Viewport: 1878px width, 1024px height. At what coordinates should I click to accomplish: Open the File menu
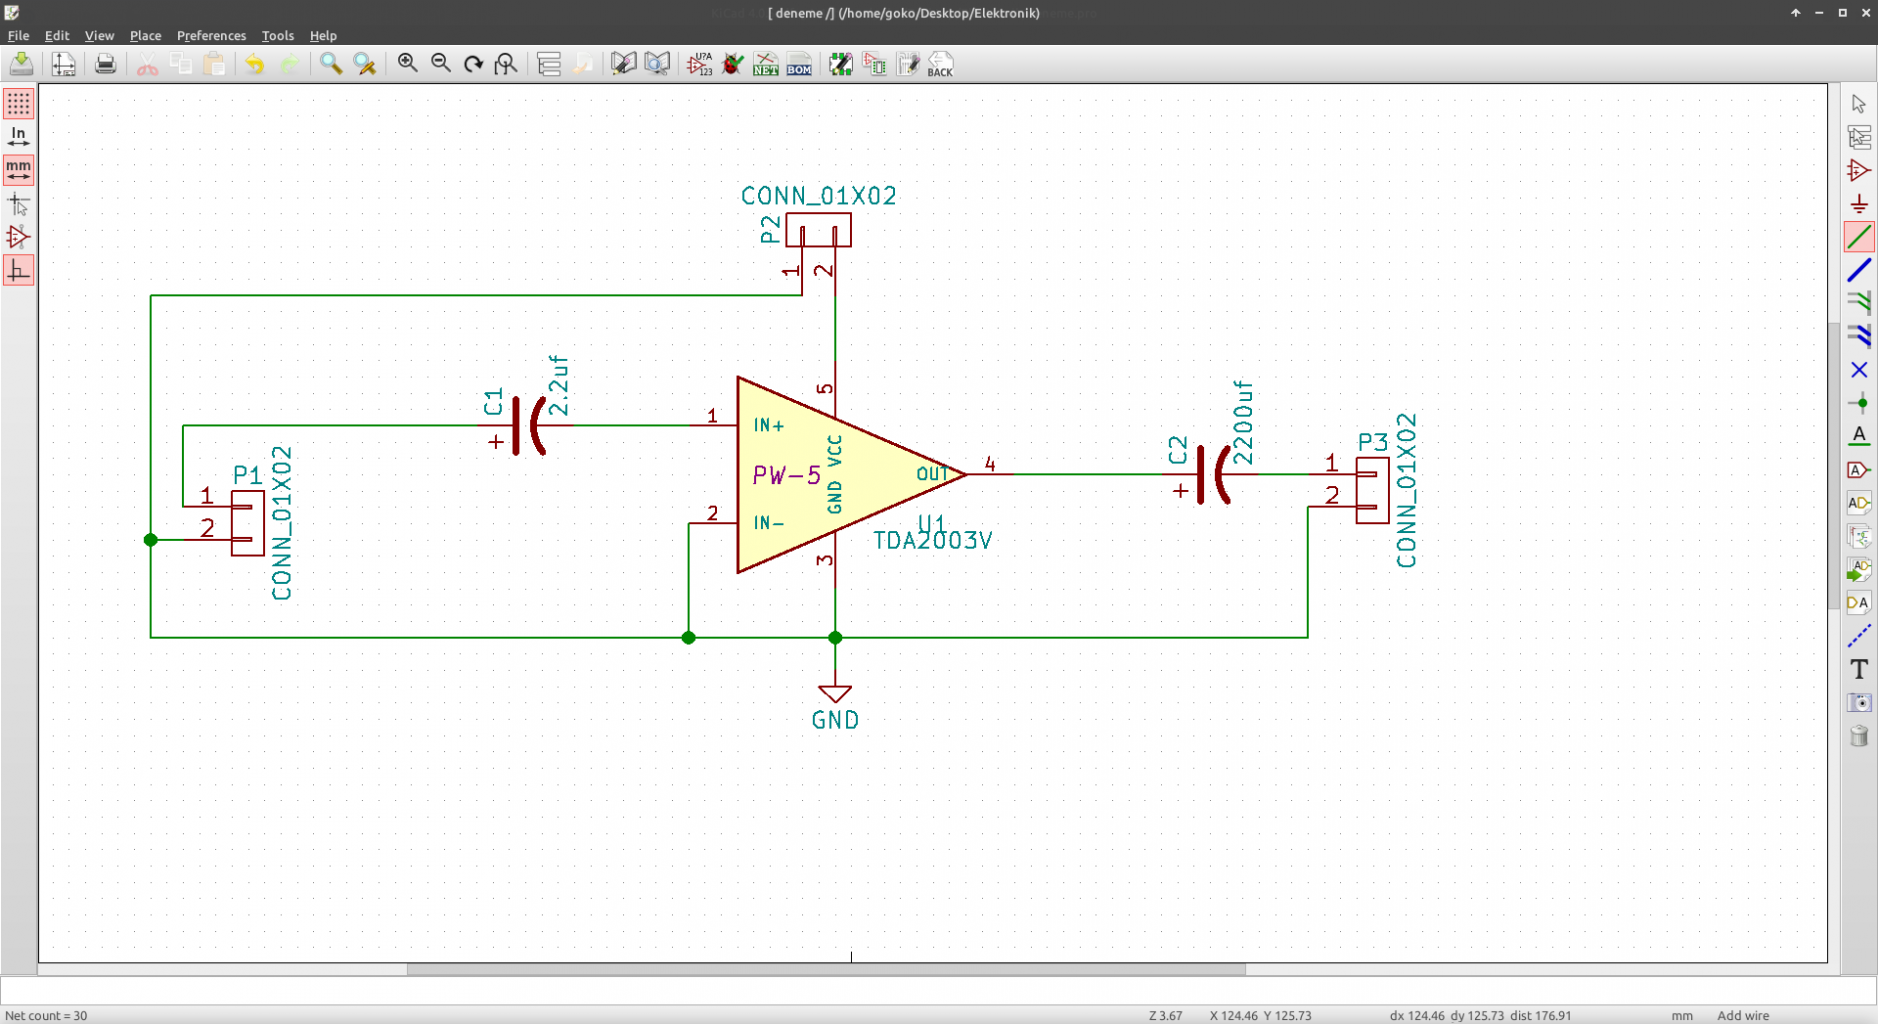(x=18, y=35)
